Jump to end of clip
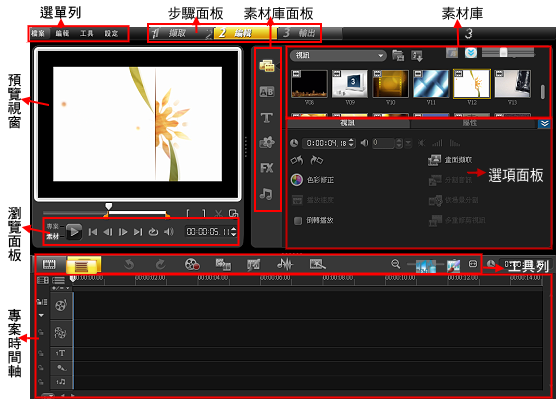556x399 pixels. tap(138, 232)
